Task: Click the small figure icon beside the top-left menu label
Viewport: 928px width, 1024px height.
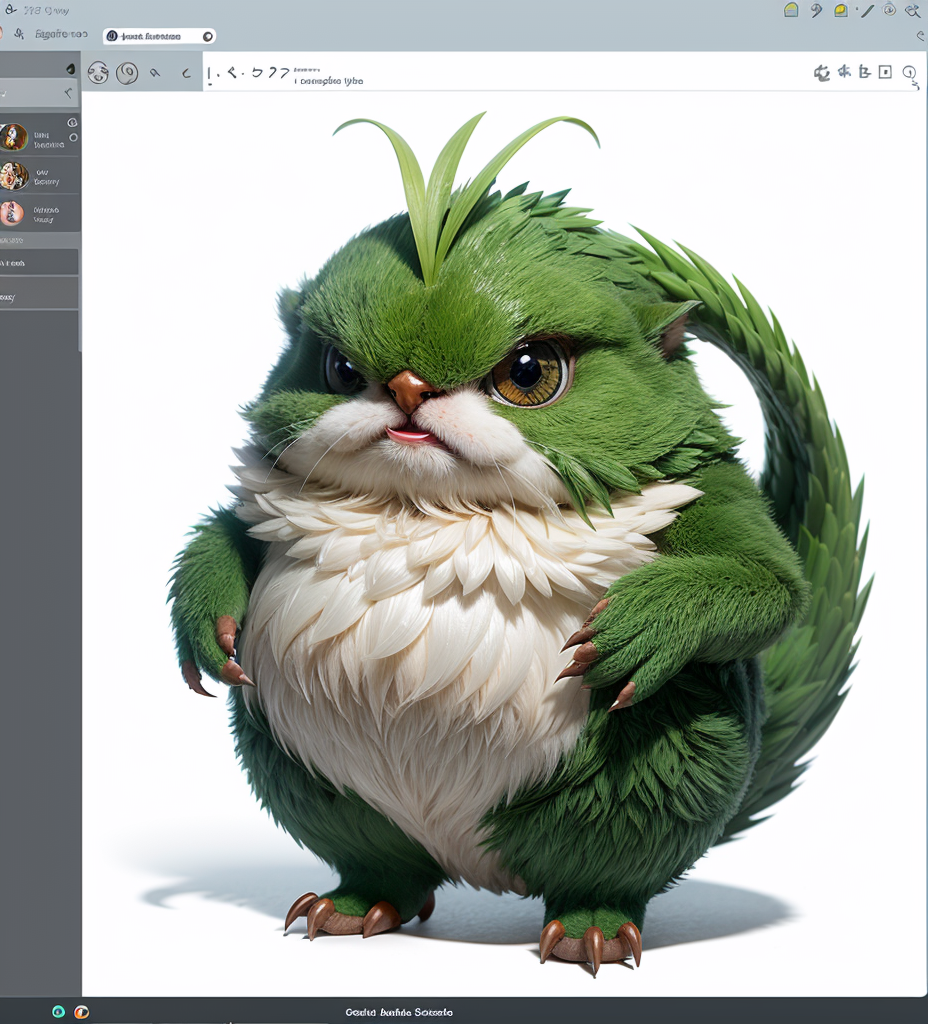Action: [x=19, y=34]
